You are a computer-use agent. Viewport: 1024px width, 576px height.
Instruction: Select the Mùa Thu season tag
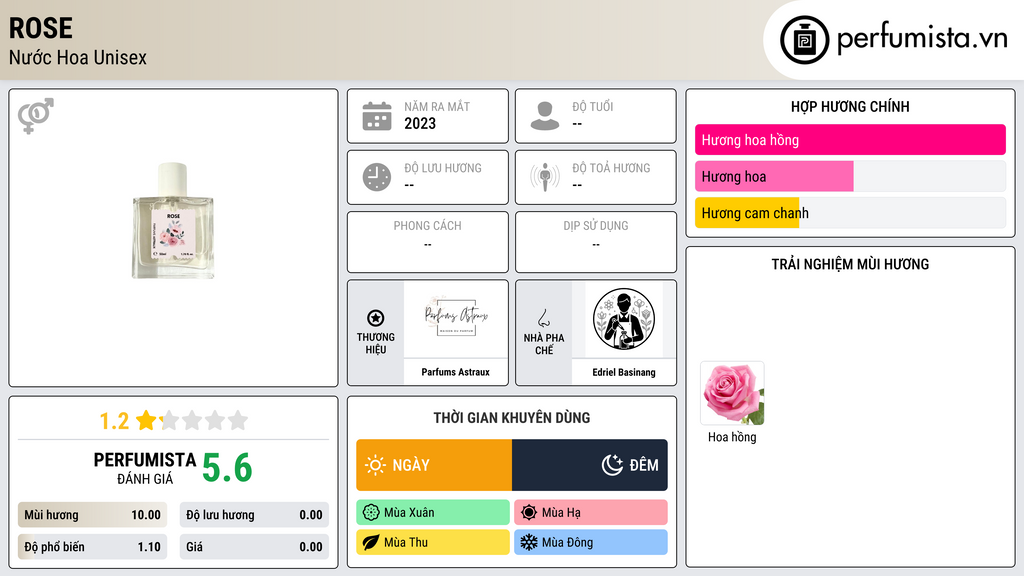[x=433, y=542]
